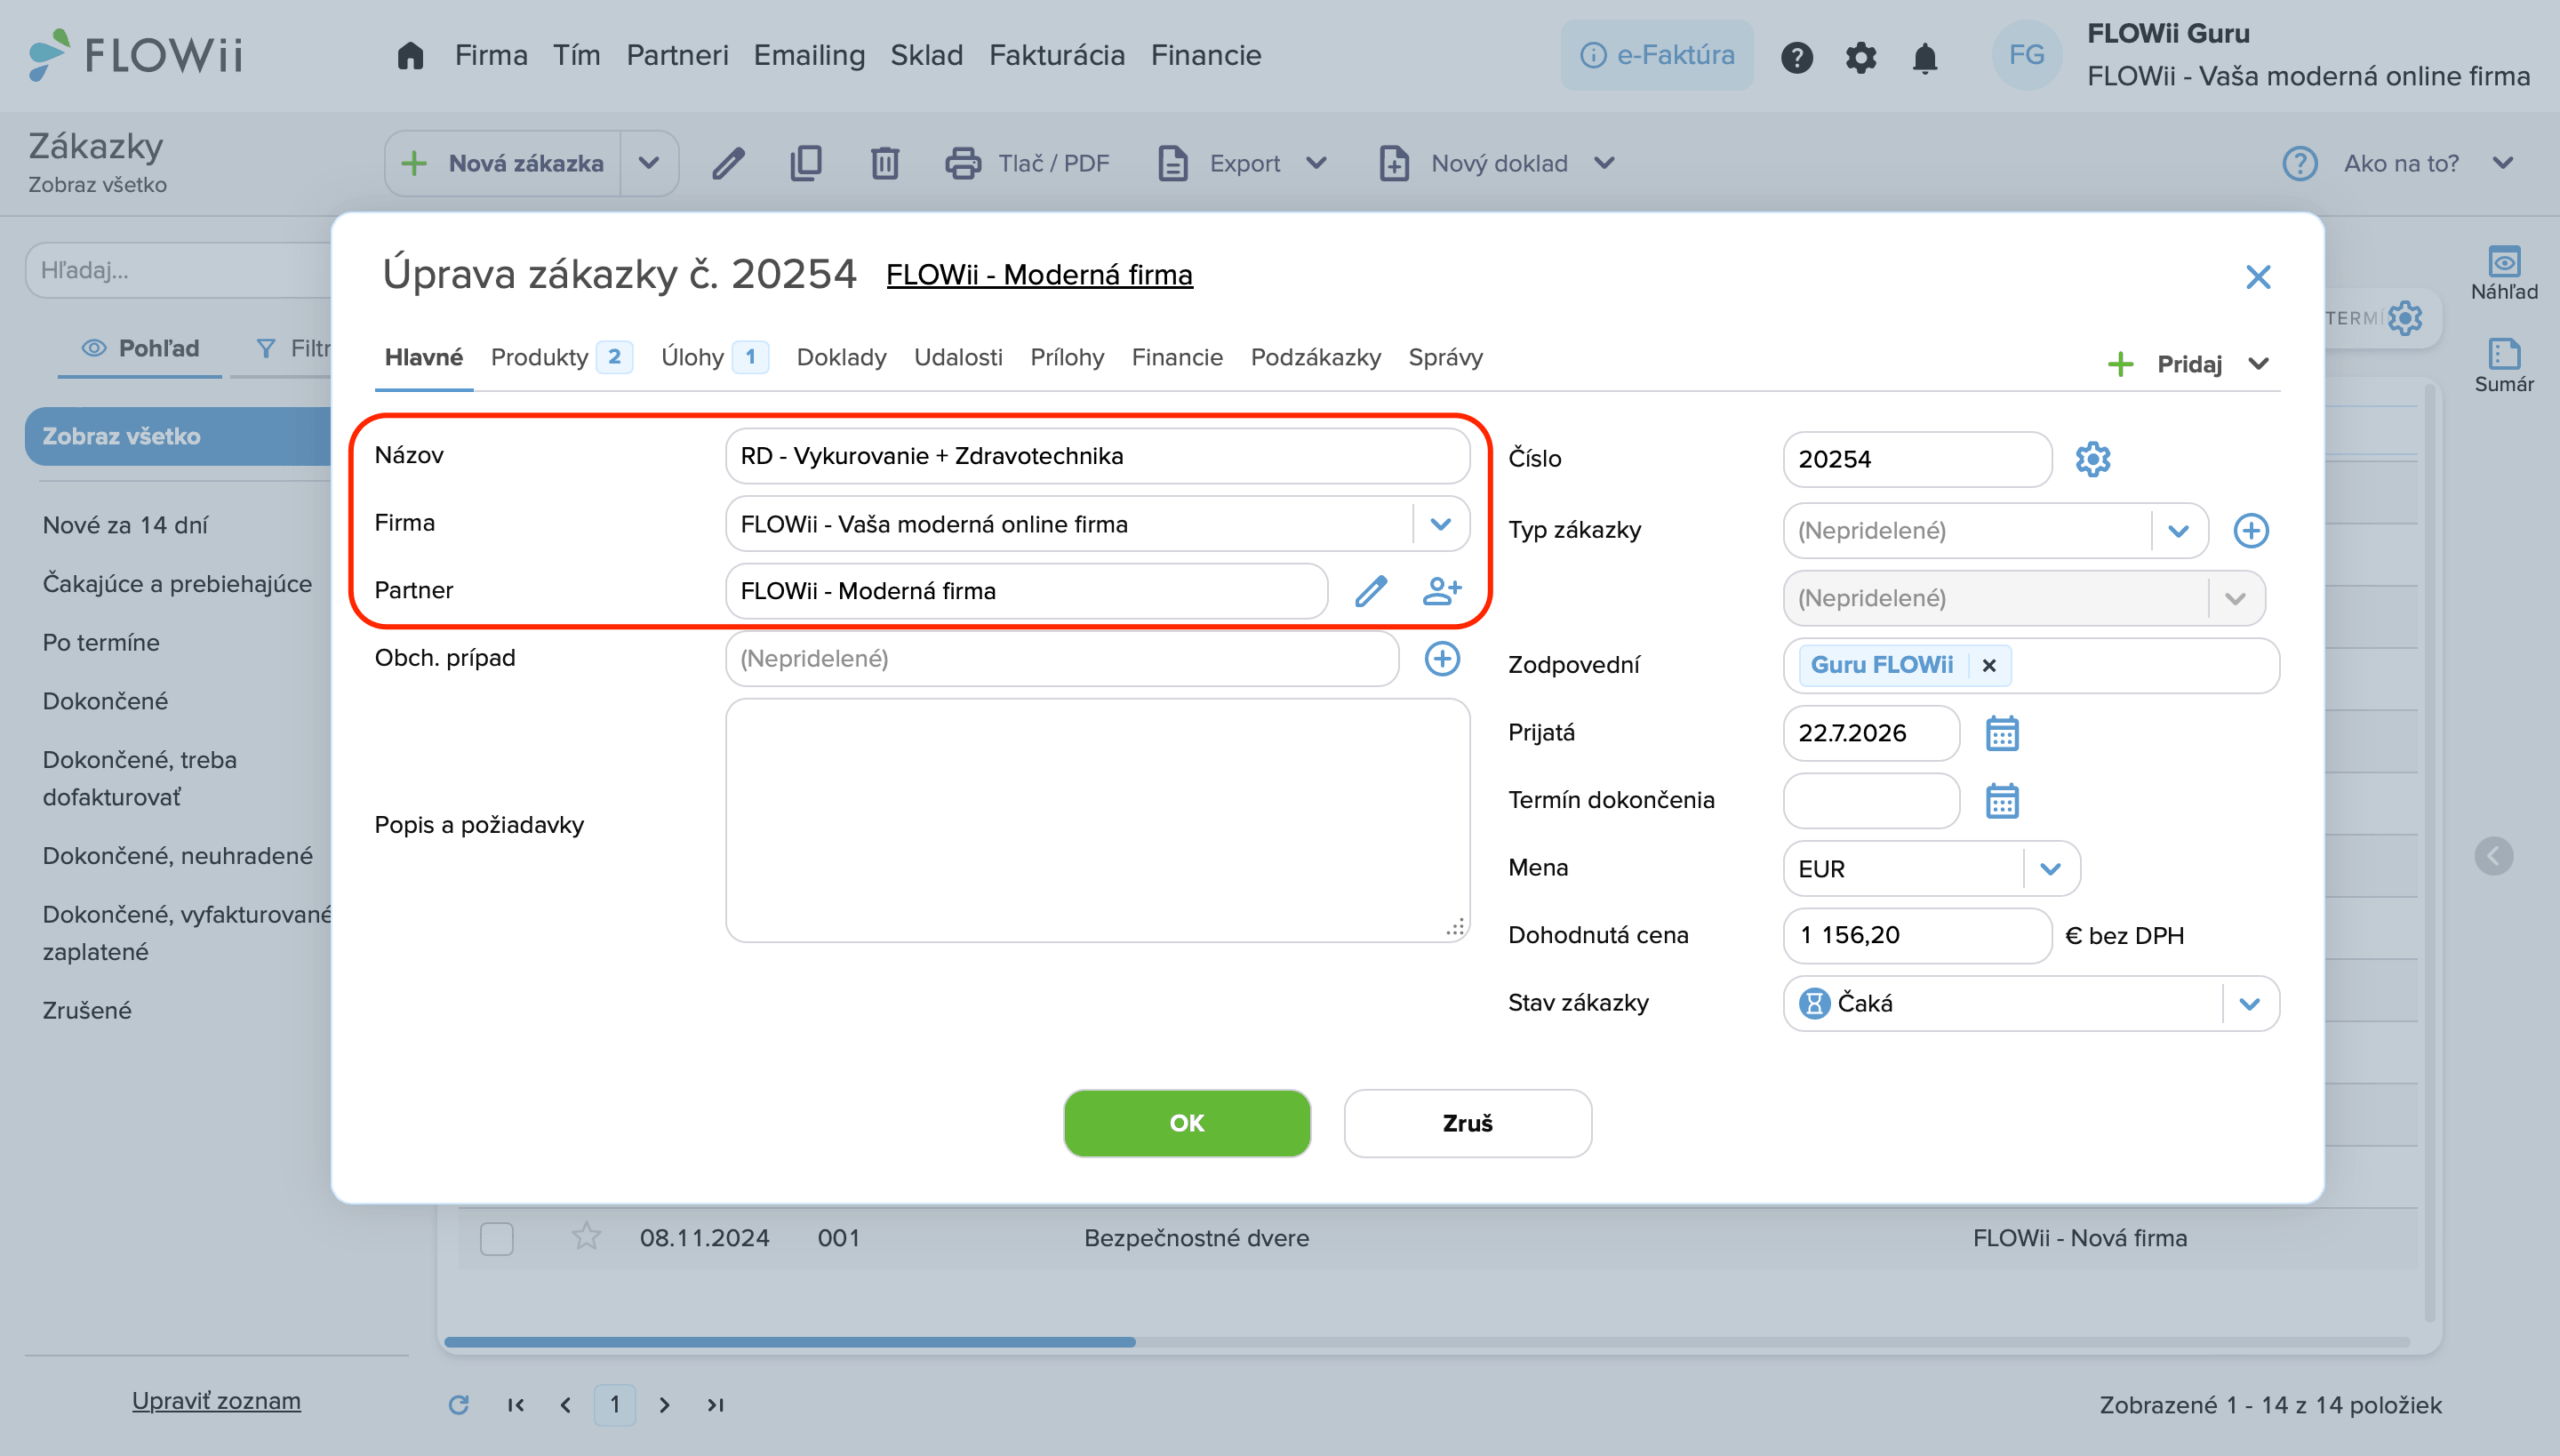Switch to the Doklady tab
Image resolution: width=2560 pixels, height=1456 pixels.
841,357
